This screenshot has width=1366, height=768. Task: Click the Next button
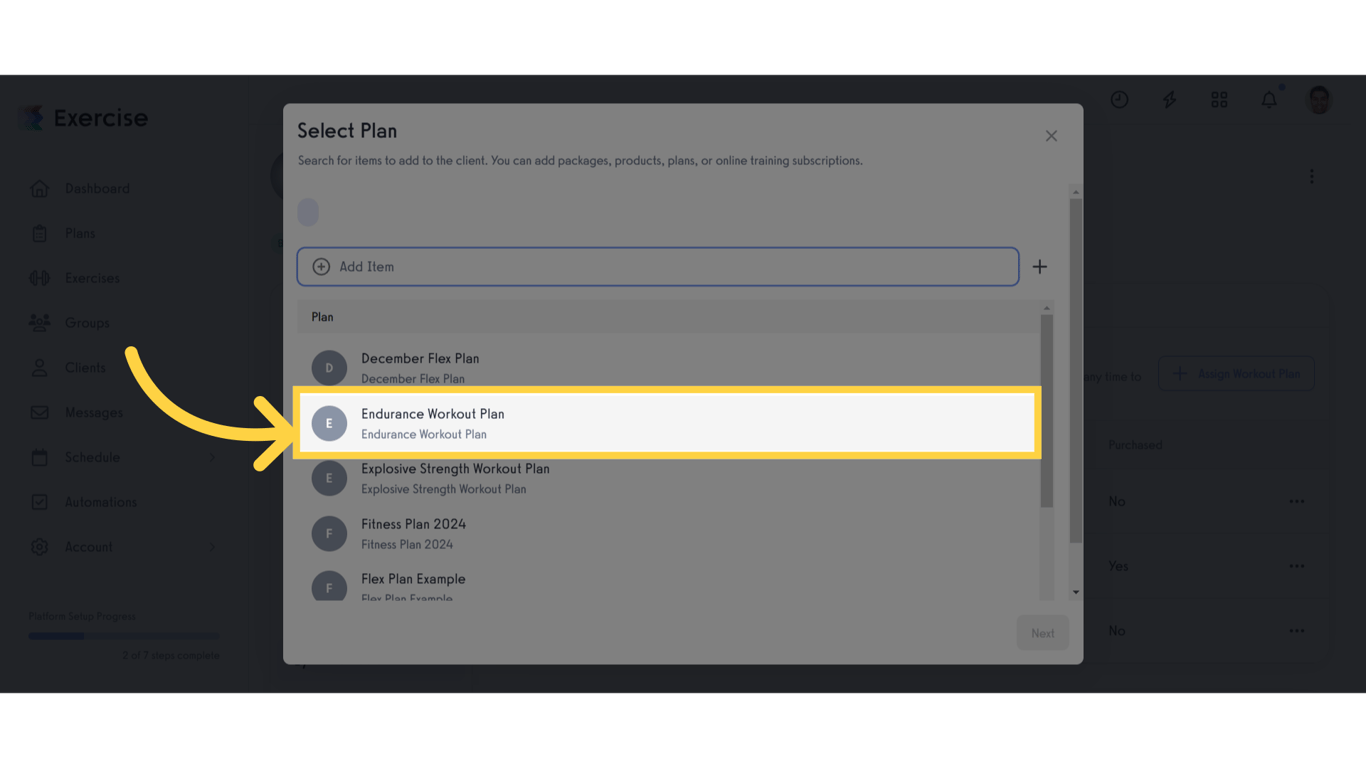point(1042,632)
